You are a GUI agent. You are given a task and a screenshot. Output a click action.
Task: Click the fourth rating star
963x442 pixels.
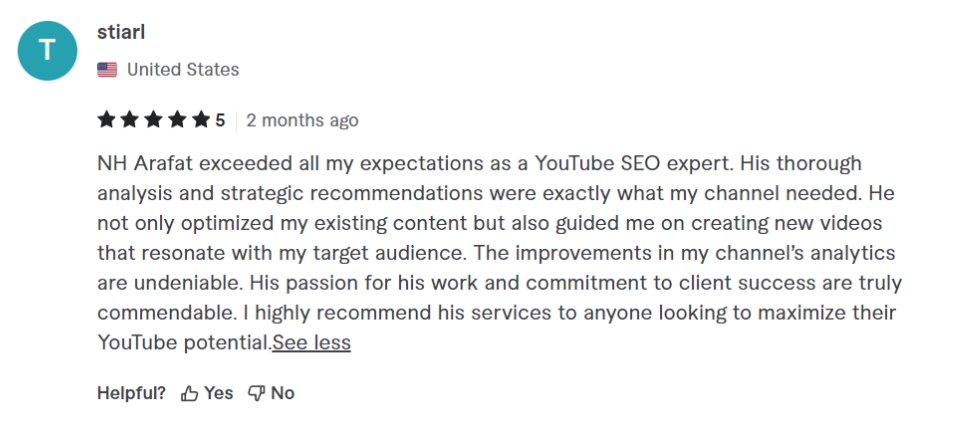pos(177,121)
